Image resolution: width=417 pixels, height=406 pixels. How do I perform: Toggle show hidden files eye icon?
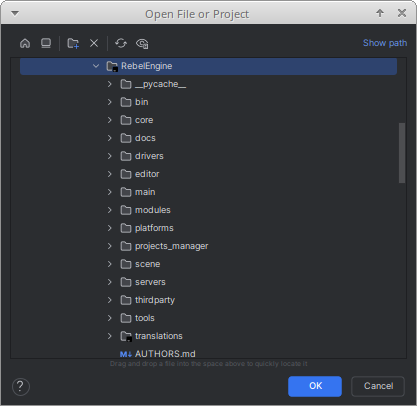(142, 44)
